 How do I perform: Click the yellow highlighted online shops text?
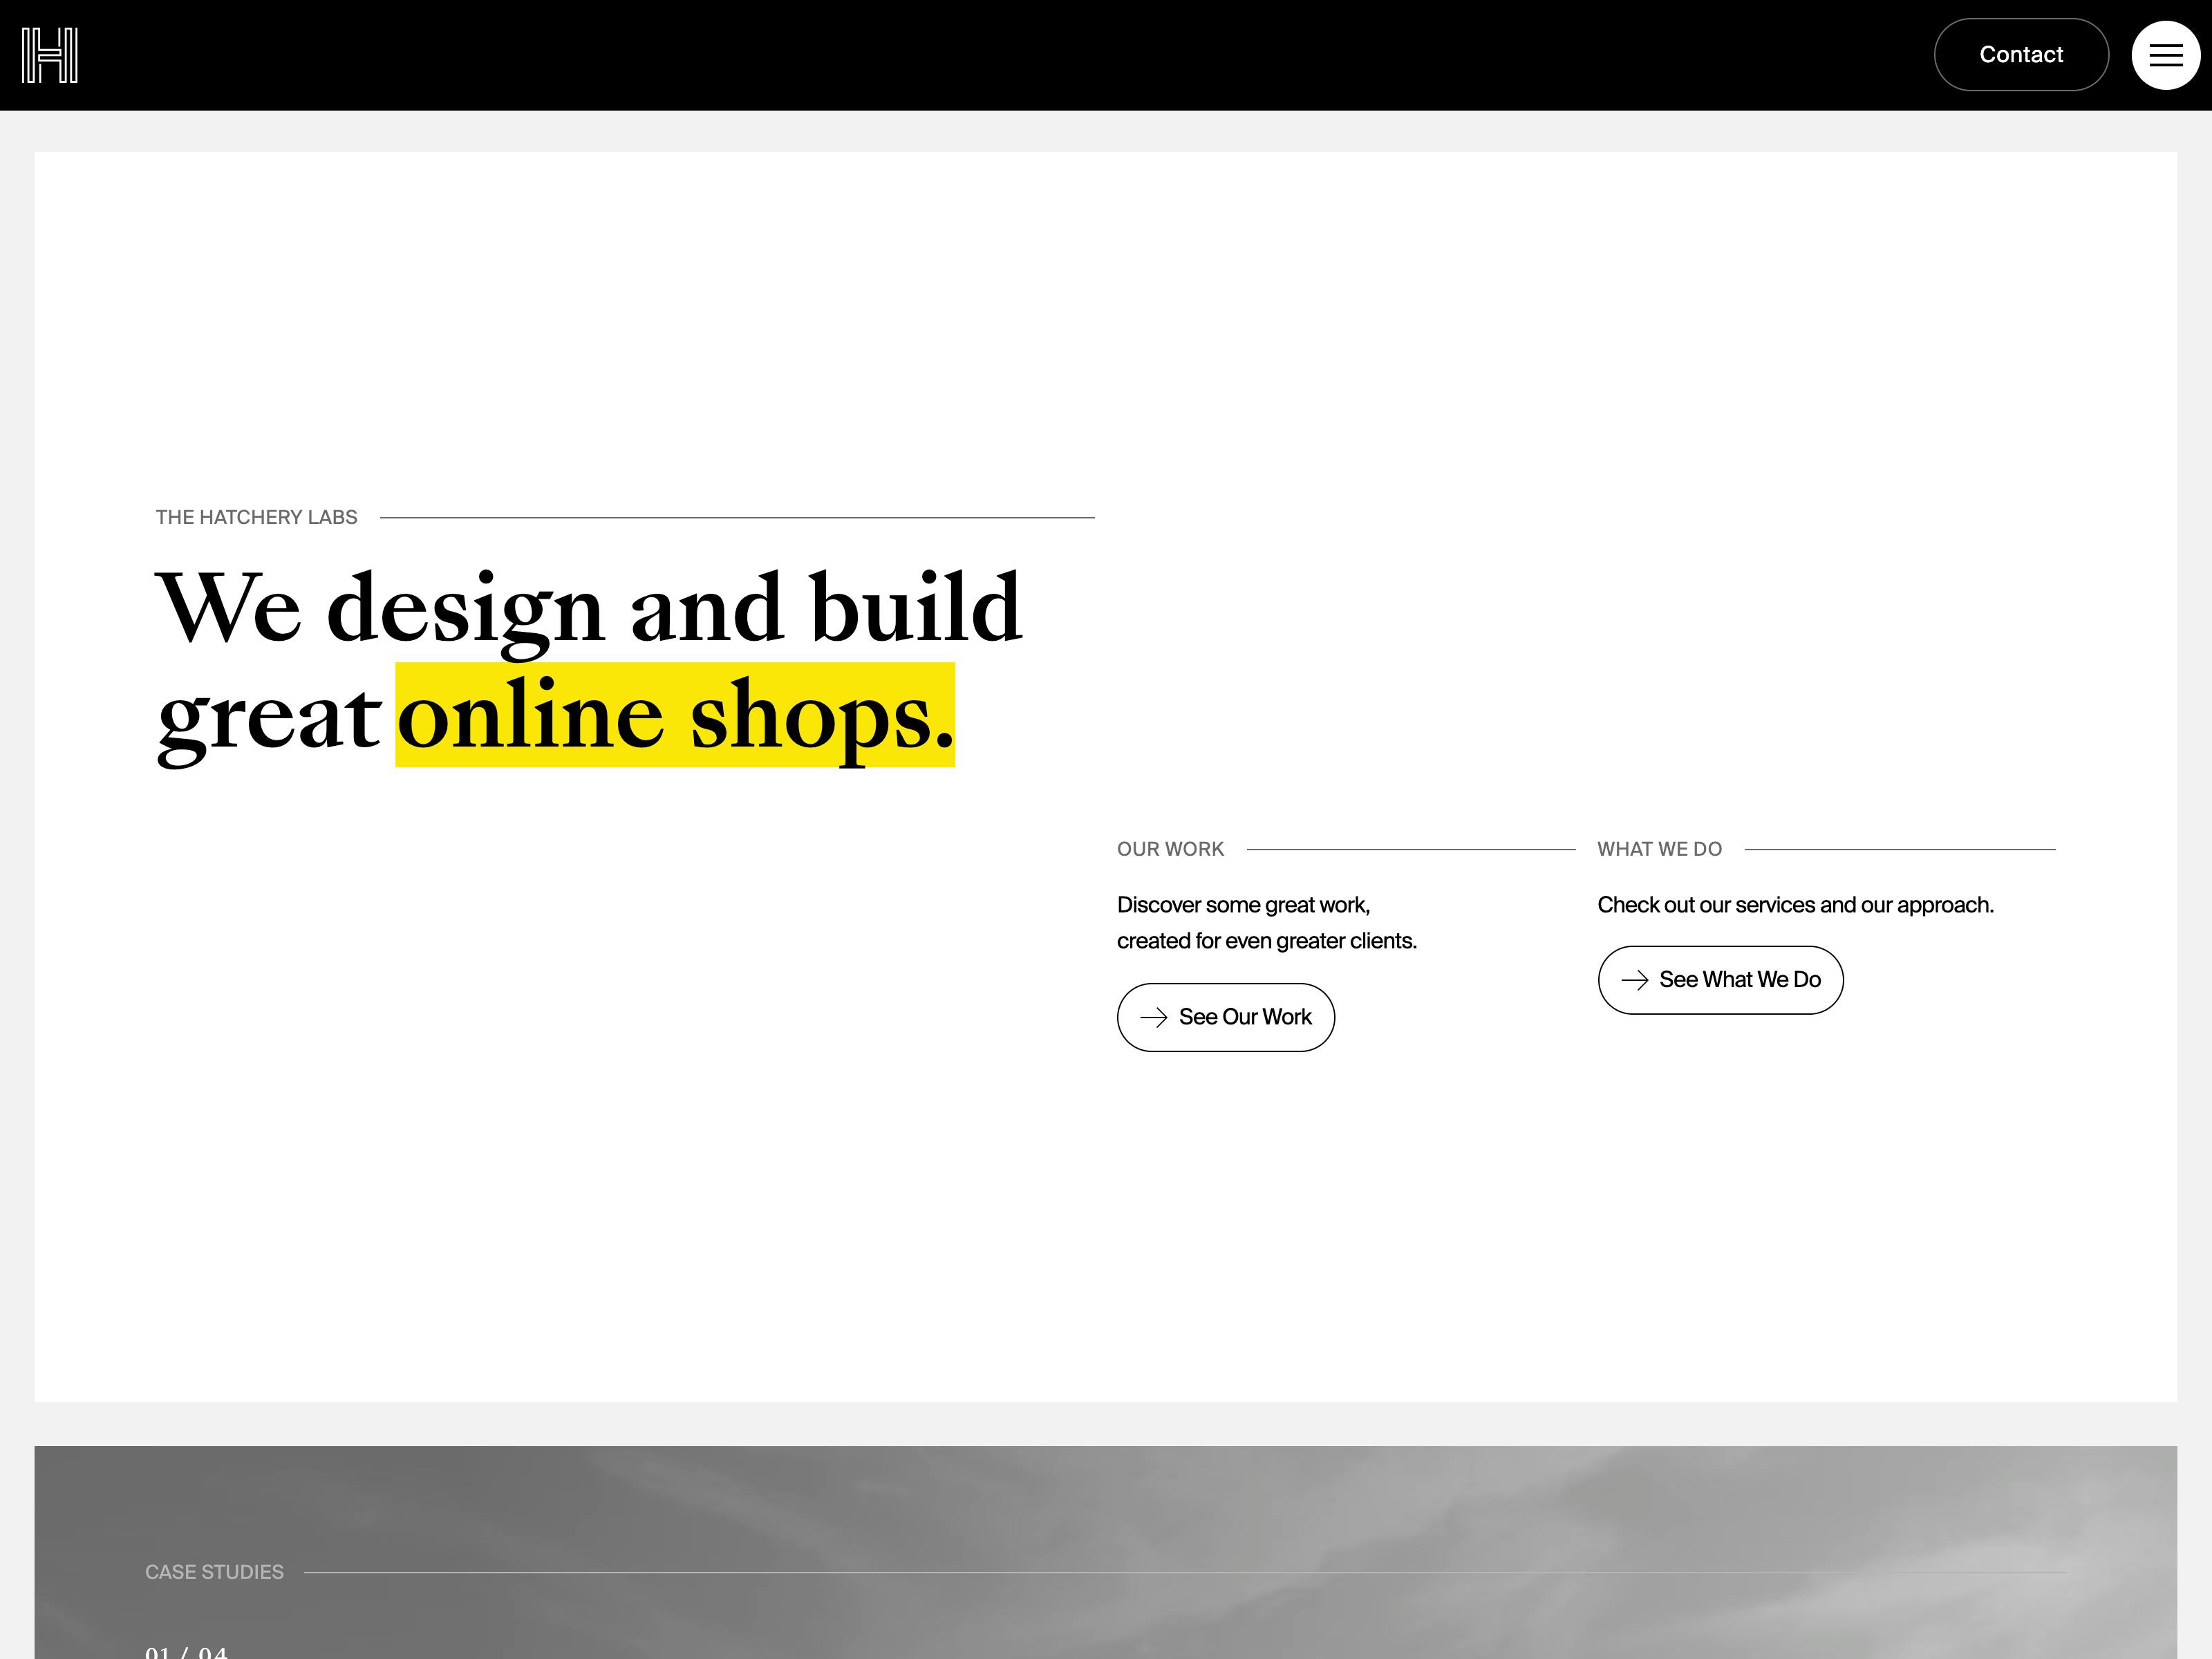(x=675, y=716)
